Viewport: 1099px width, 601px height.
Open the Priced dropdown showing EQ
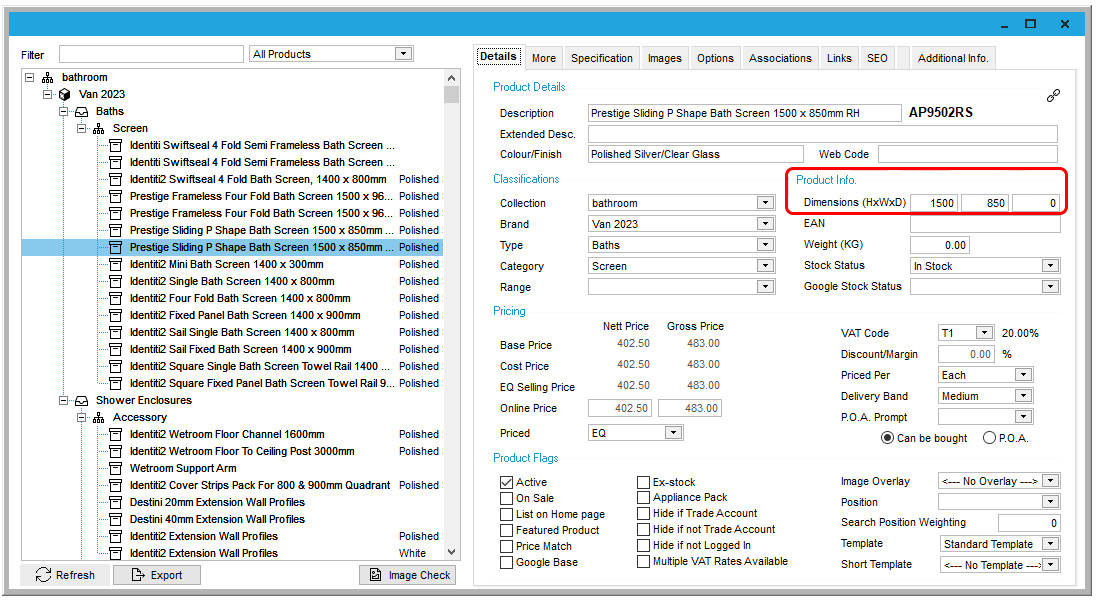673,433
